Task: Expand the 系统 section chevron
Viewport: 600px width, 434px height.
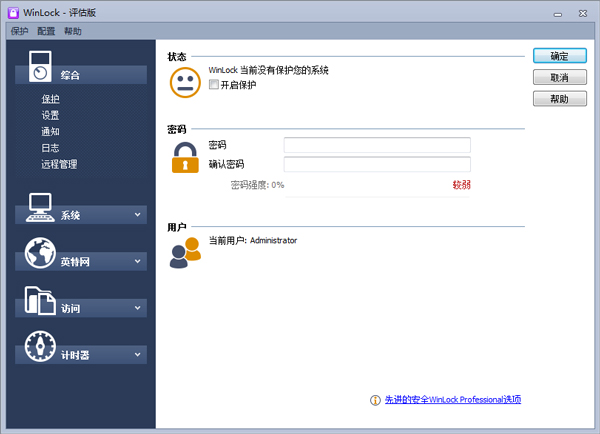Action: (137, 215)
